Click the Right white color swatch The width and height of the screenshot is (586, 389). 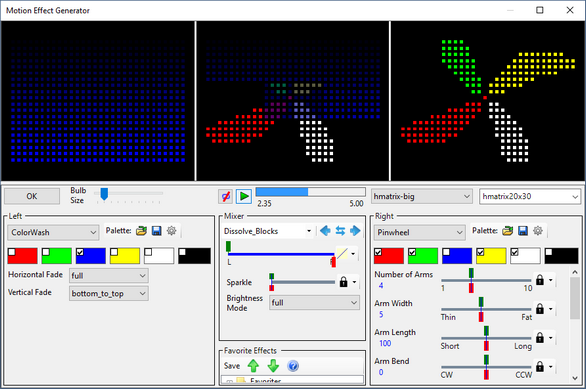525,256
